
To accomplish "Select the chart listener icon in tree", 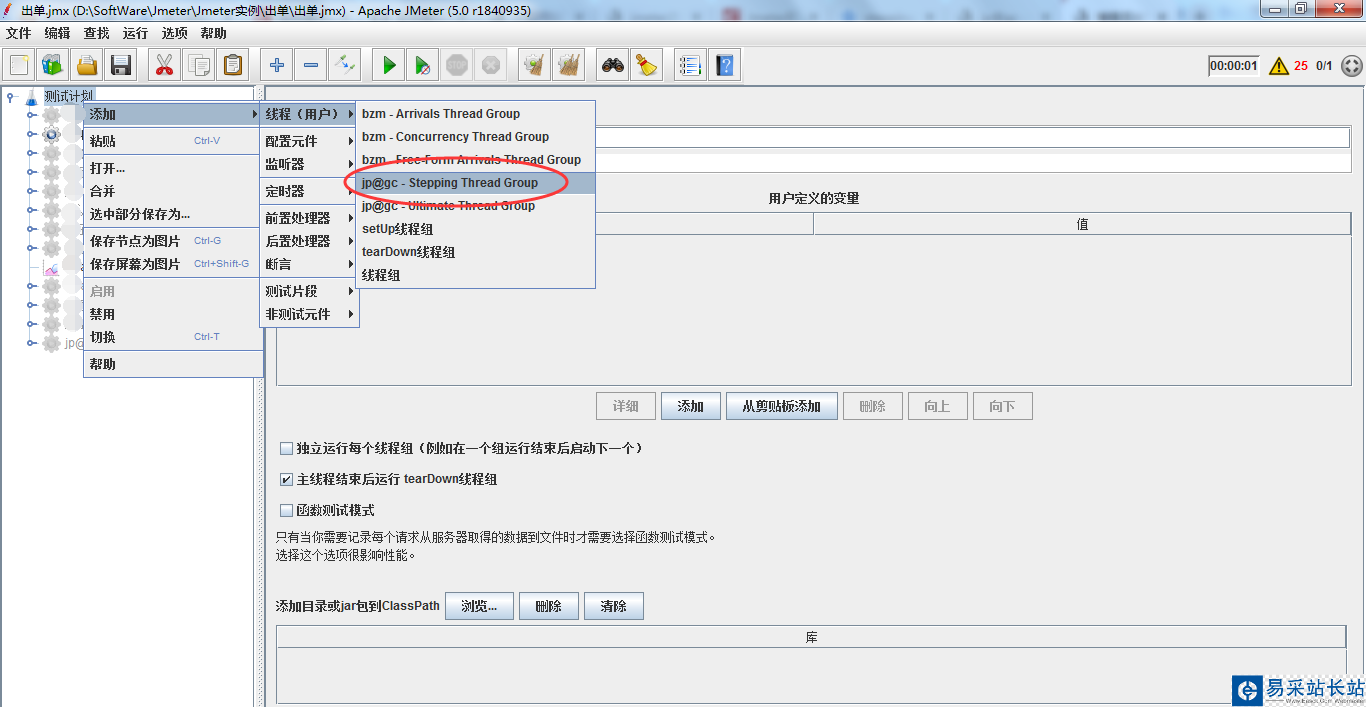I will point(51,268).
